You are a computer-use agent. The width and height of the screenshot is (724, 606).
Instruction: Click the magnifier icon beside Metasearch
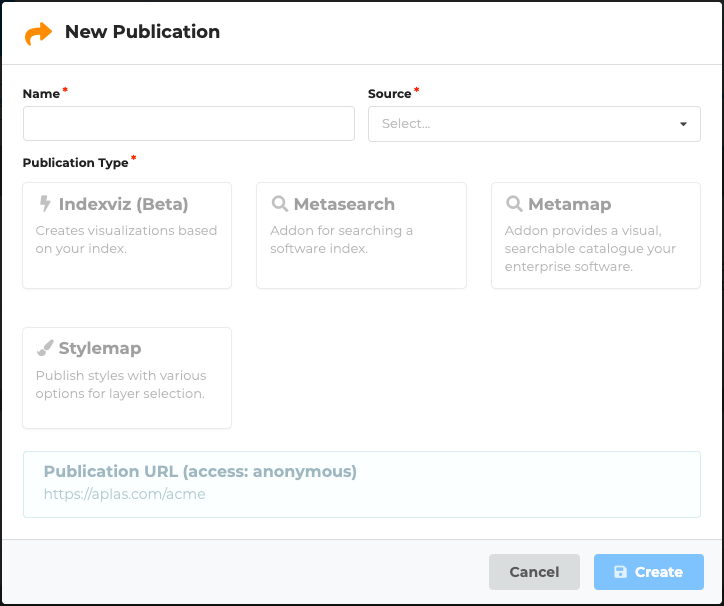pyautogui.click(x=280, y=204)
